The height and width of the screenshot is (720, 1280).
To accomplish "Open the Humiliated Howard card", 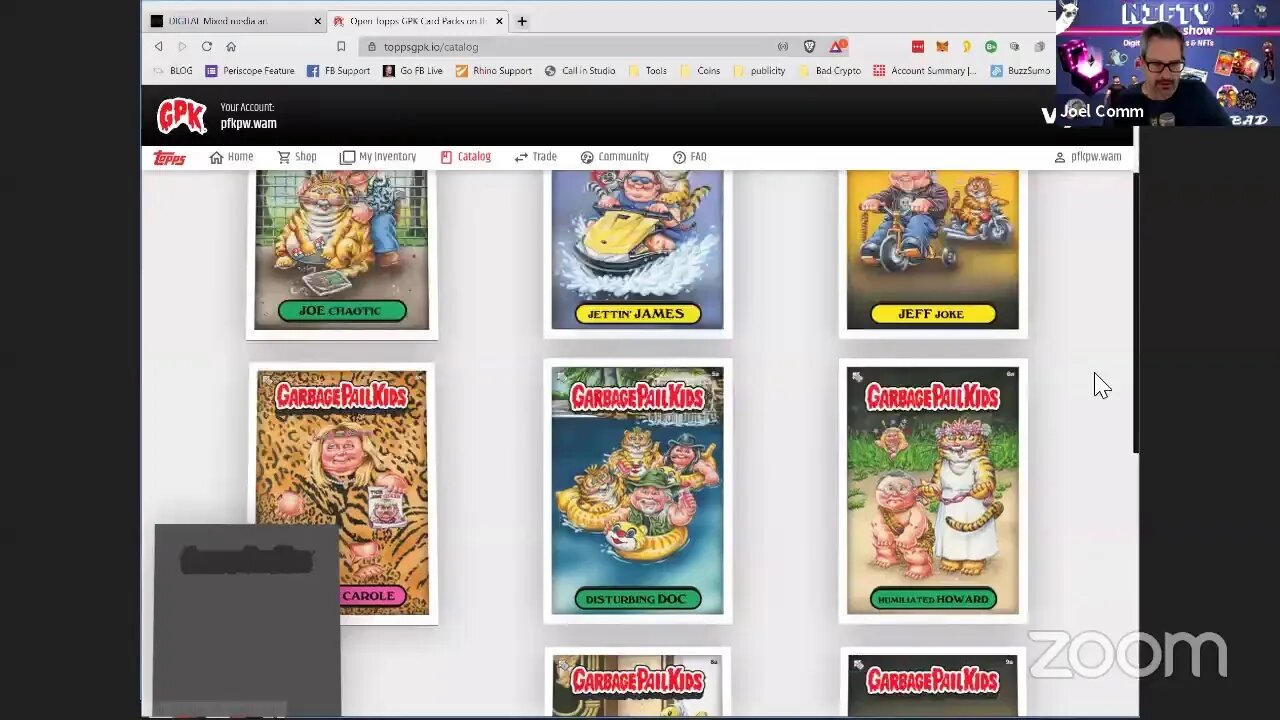I will click(x=932, y=491).
